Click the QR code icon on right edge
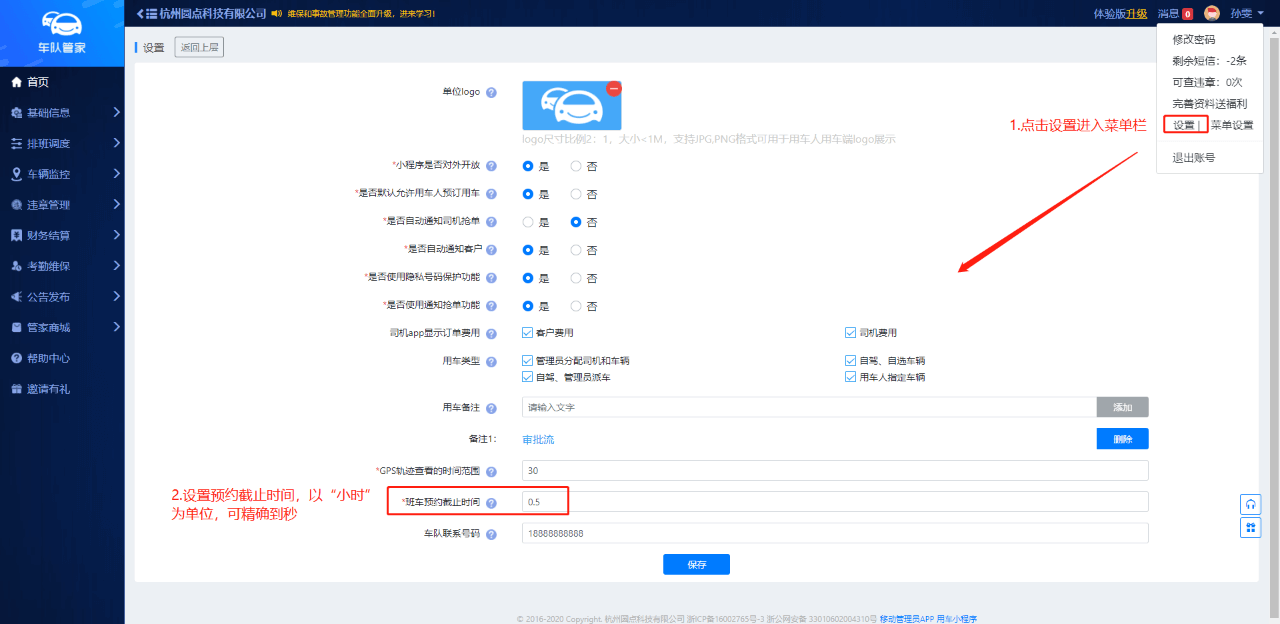This screenshot has height=624, width=1280. coord(1250,527)
